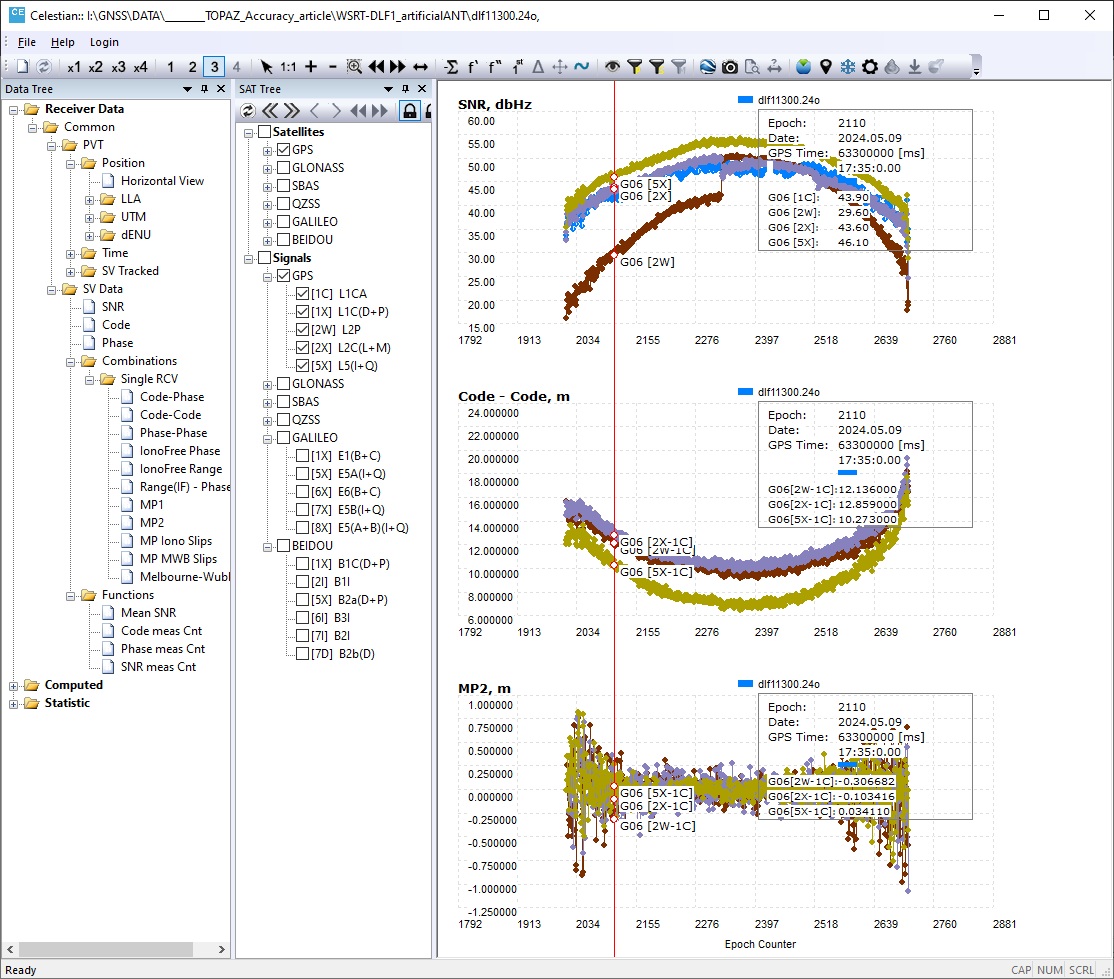Screen dimensions: 1114x979
Task: Open the File menu
Action: (x=26, y=42)
